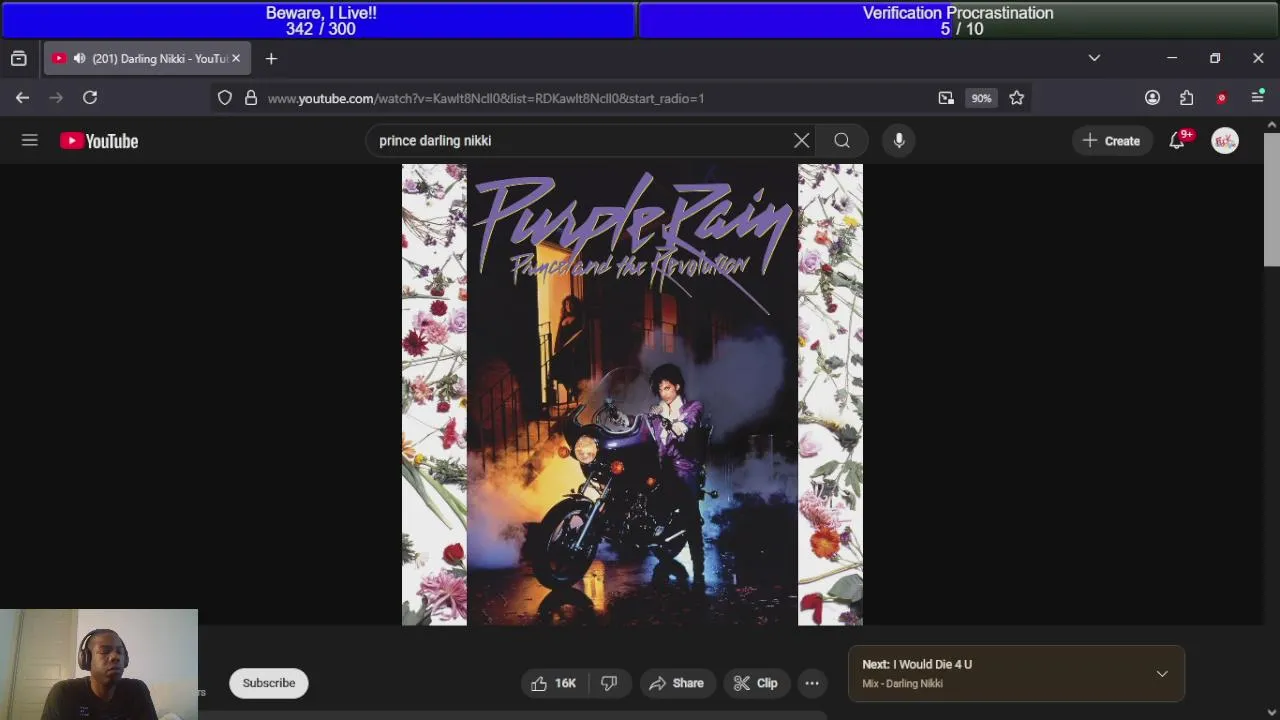Open the Create menu

(x=1111, y=141)
